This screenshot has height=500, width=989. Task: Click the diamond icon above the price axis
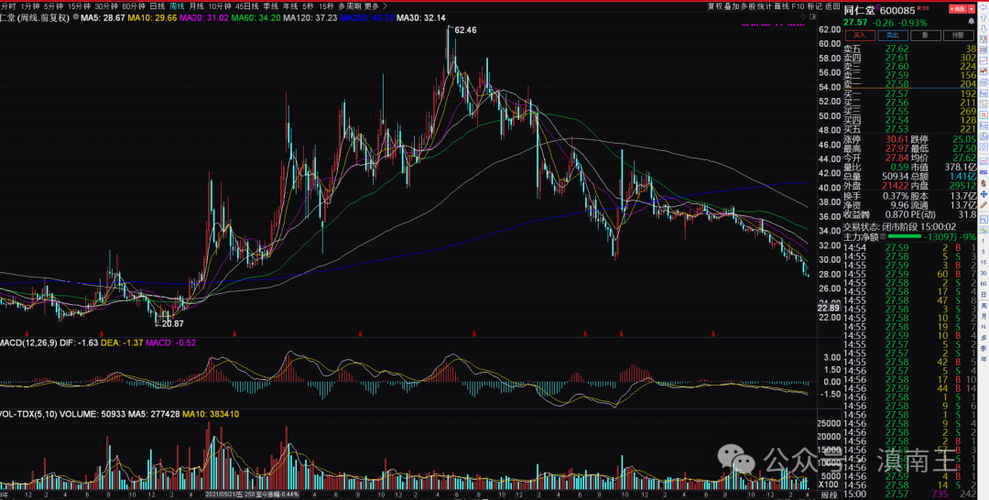(804, 17)
